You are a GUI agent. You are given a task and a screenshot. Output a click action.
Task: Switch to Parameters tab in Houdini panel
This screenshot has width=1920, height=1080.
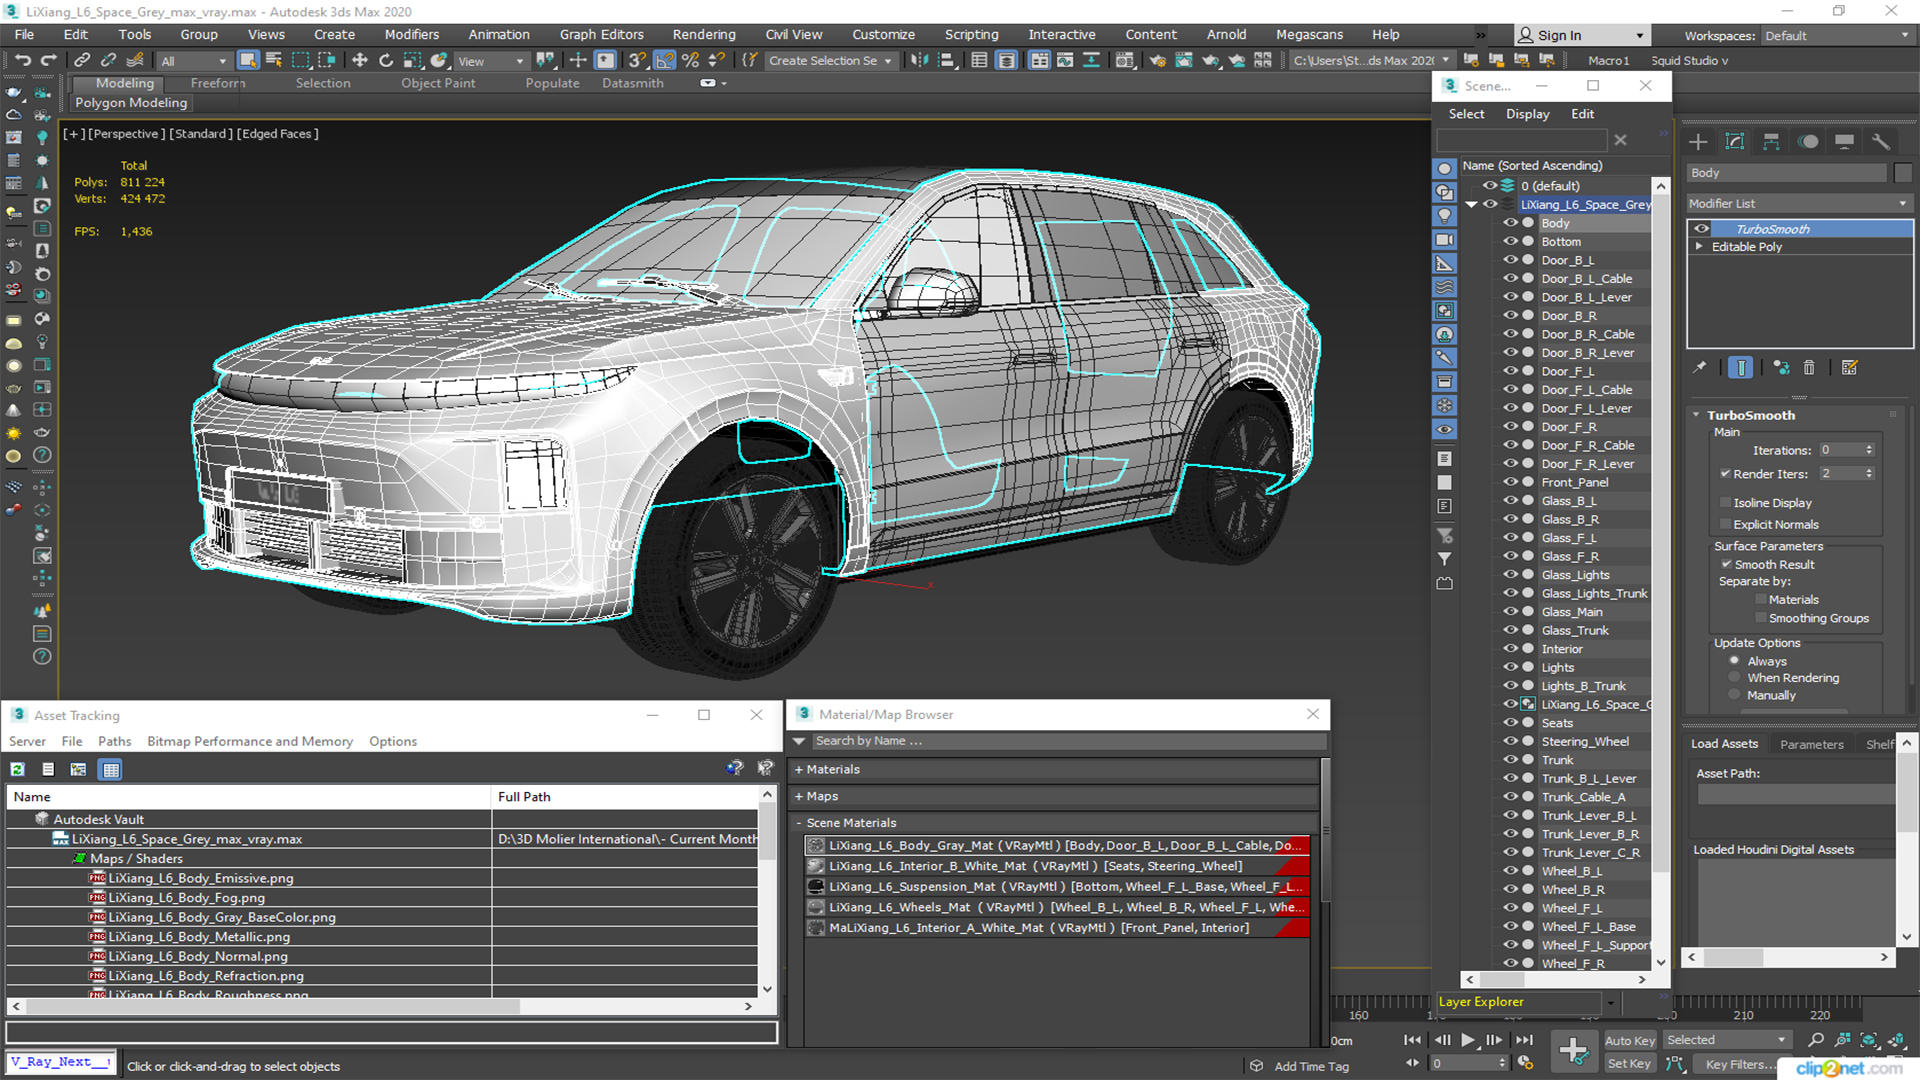point(1811,744)
